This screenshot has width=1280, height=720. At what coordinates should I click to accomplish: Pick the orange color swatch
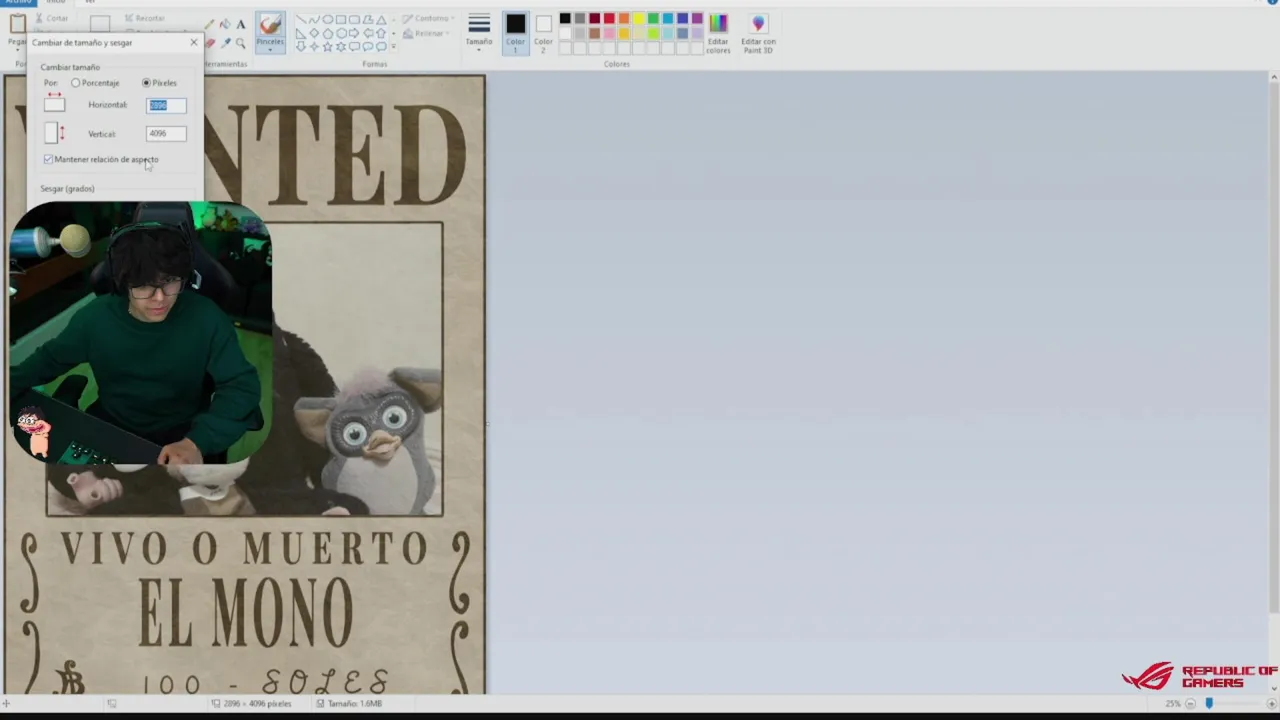624,18
